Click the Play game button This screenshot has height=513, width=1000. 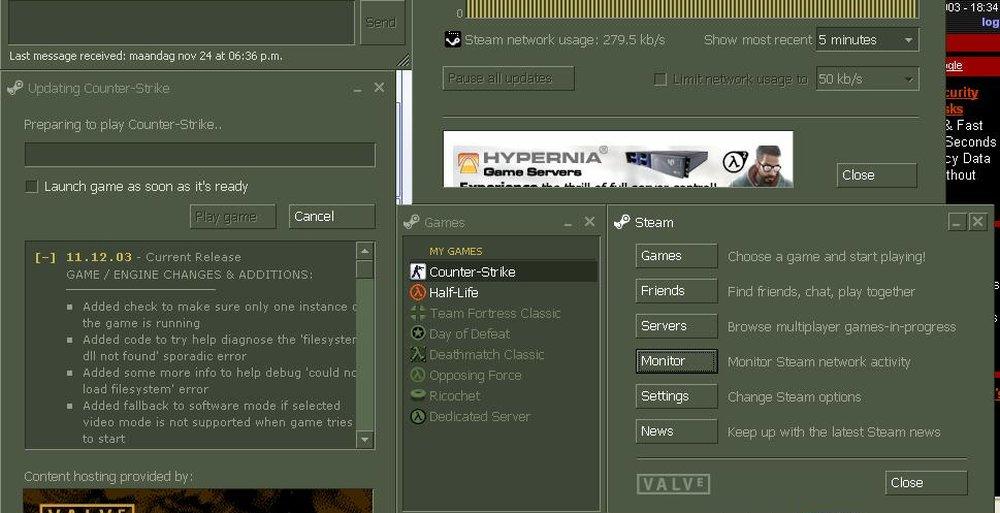233,216
